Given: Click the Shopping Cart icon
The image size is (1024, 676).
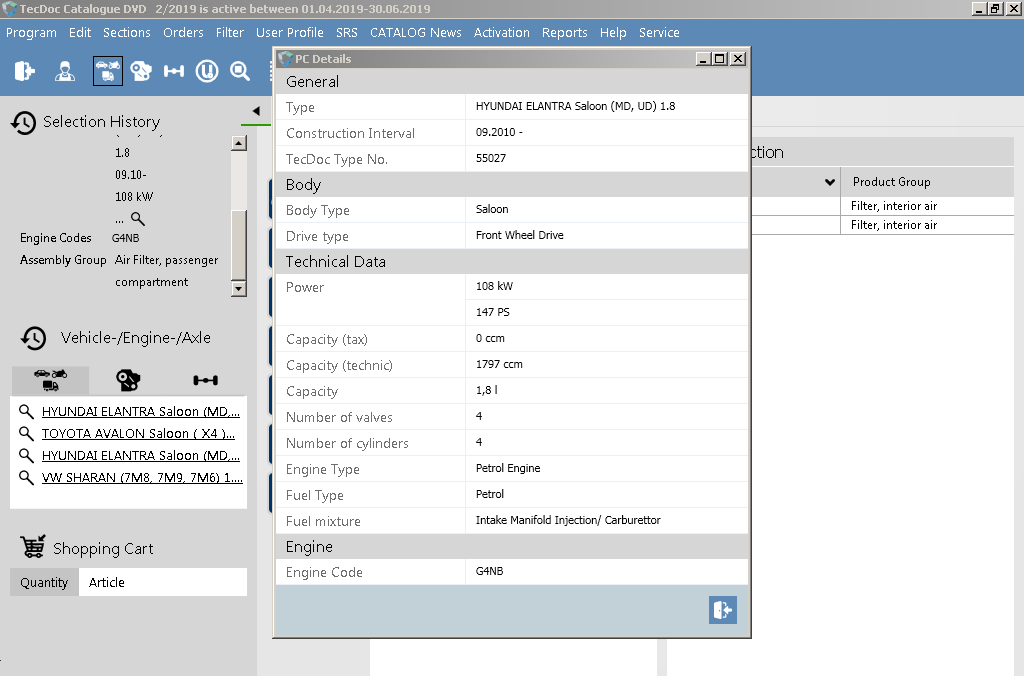Looking at the screenshot, I should click(33, 547).
